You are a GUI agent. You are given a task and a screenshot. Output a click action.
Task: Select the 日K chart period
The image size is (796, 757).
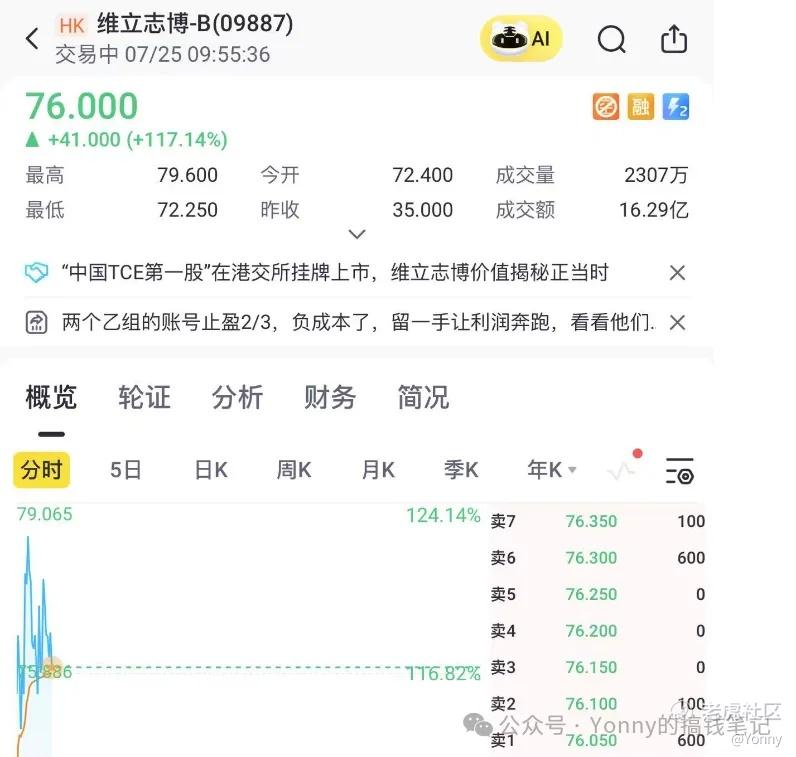[x=211, y=470]
